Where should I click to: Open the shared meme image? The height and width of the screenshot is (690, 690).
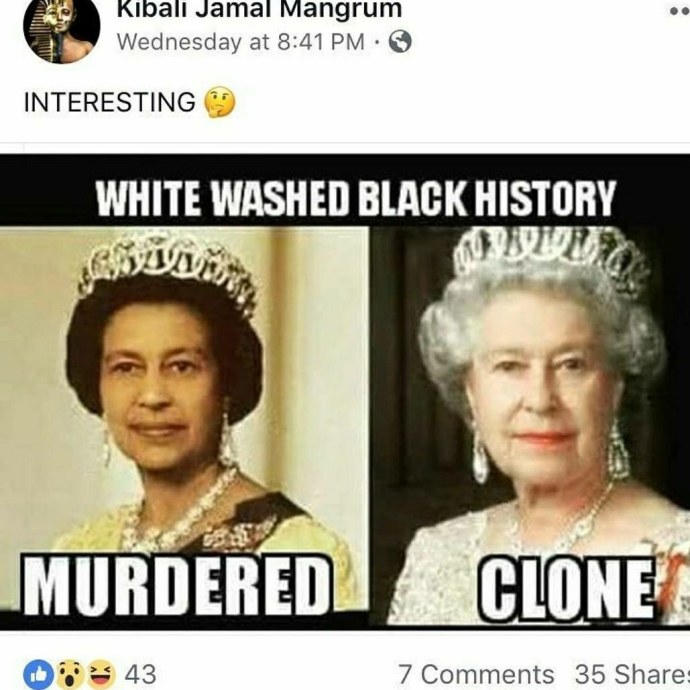point(345,392)
